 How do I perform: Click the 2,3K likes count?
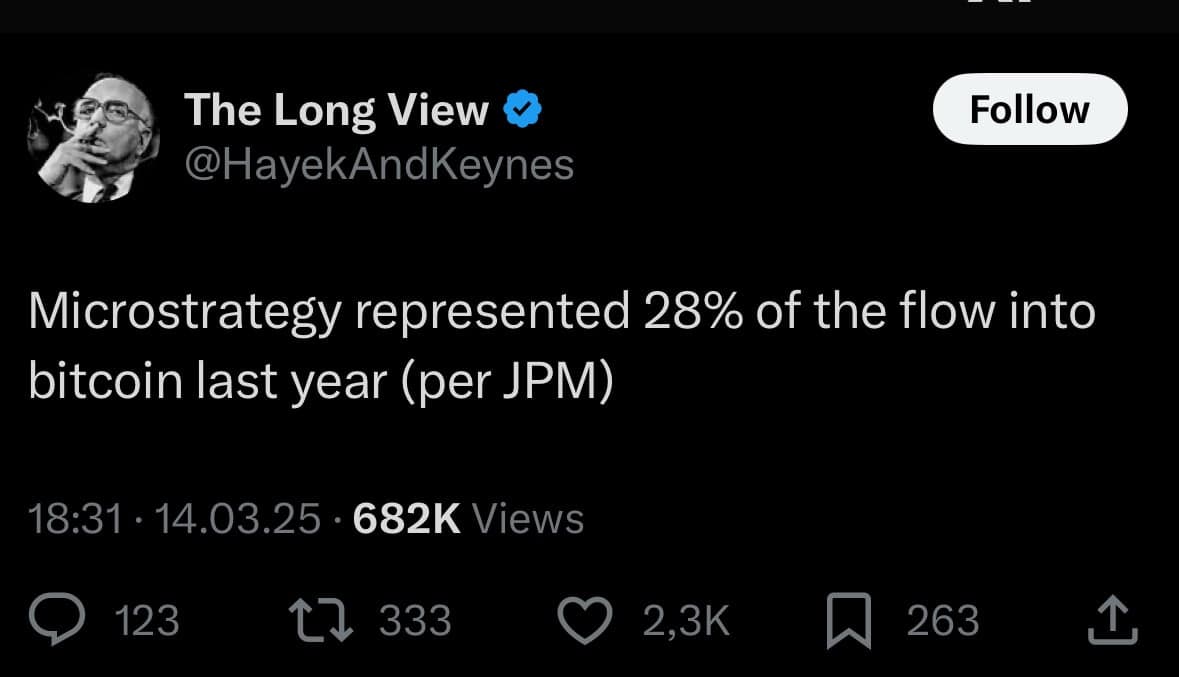tap(685, 621)
